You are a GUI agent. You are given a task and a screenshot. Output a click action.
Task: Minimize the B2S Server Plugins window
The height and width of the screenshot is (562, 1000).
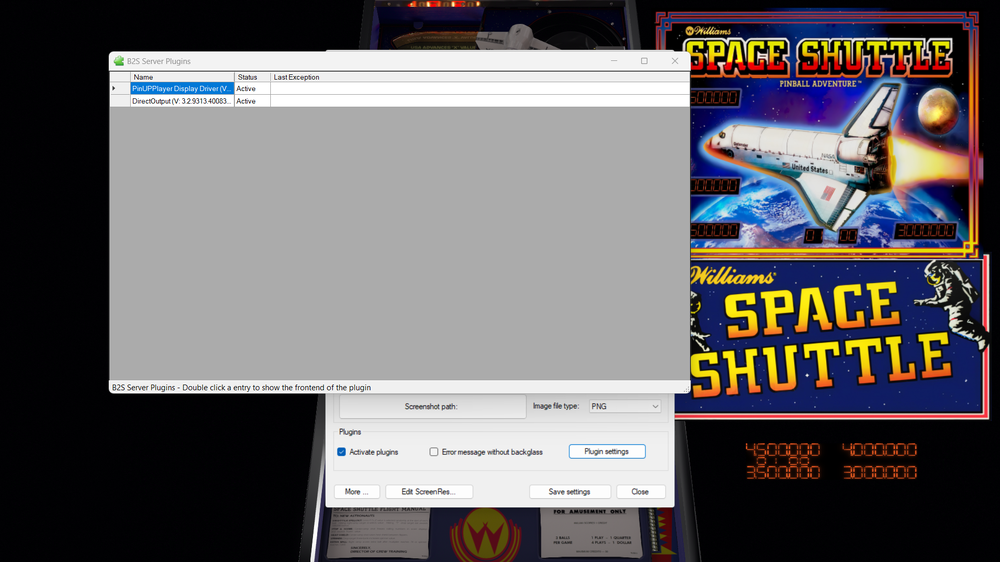coord(614,61)
